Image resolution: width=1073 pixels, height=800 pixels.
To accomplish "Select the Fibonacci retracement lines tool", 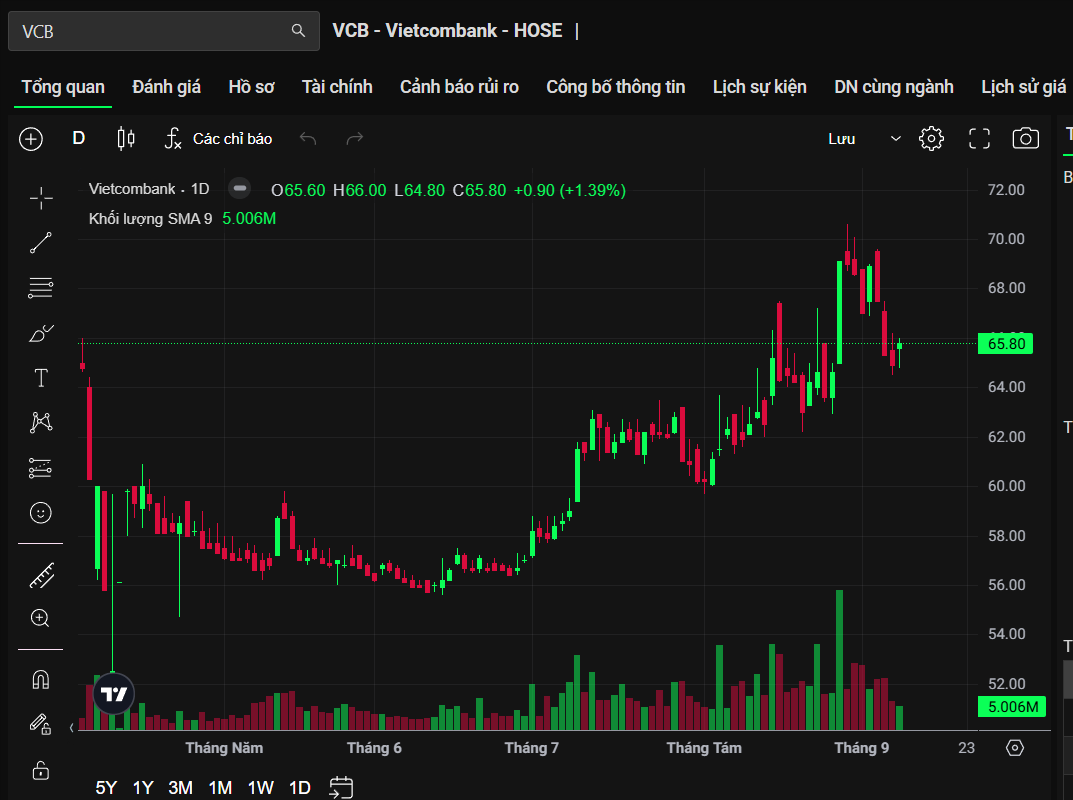I will tap(41, 288).
